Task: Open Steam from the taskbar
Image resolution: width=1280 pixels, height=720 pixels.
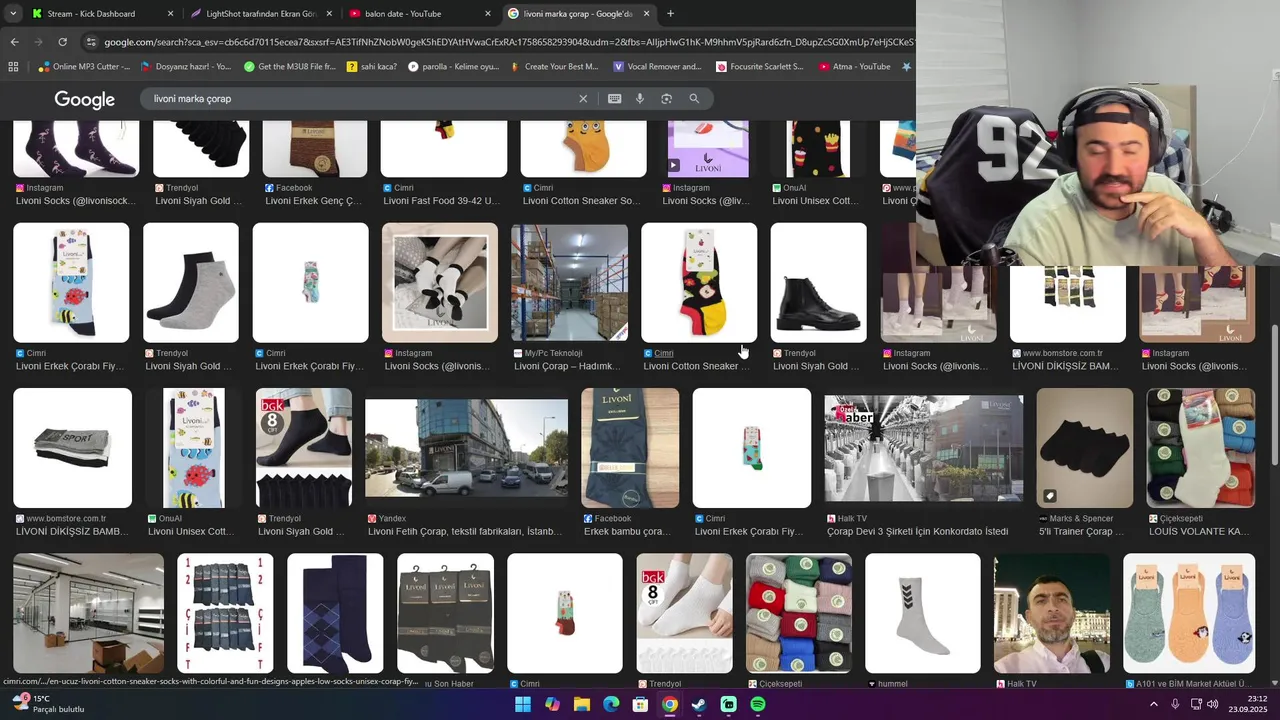Action: coord(699,705)
